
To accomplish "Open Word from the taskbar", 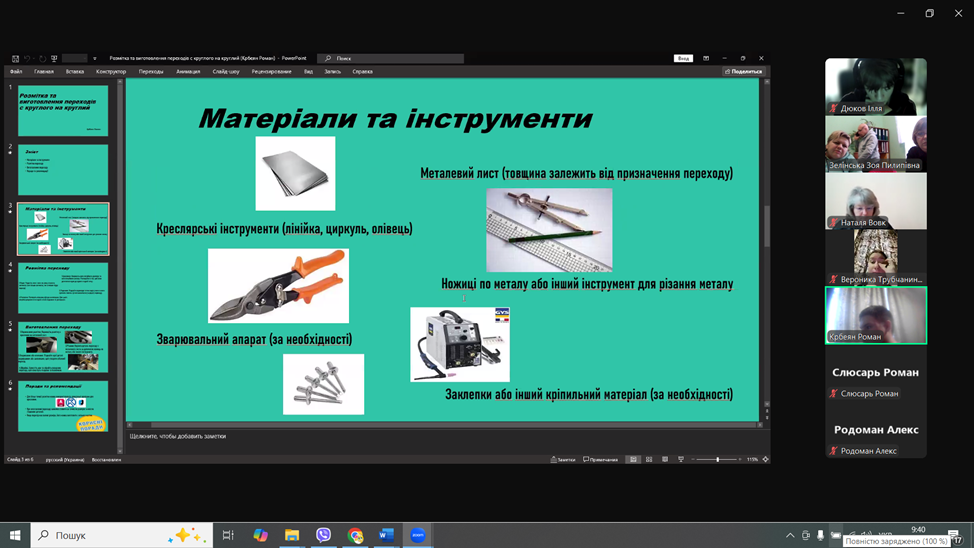I will [x=386, y=535].
